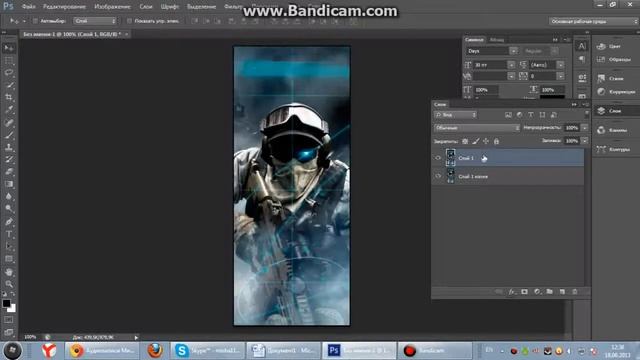Select the Rectangle shape tool

click(x=9, y=259)
